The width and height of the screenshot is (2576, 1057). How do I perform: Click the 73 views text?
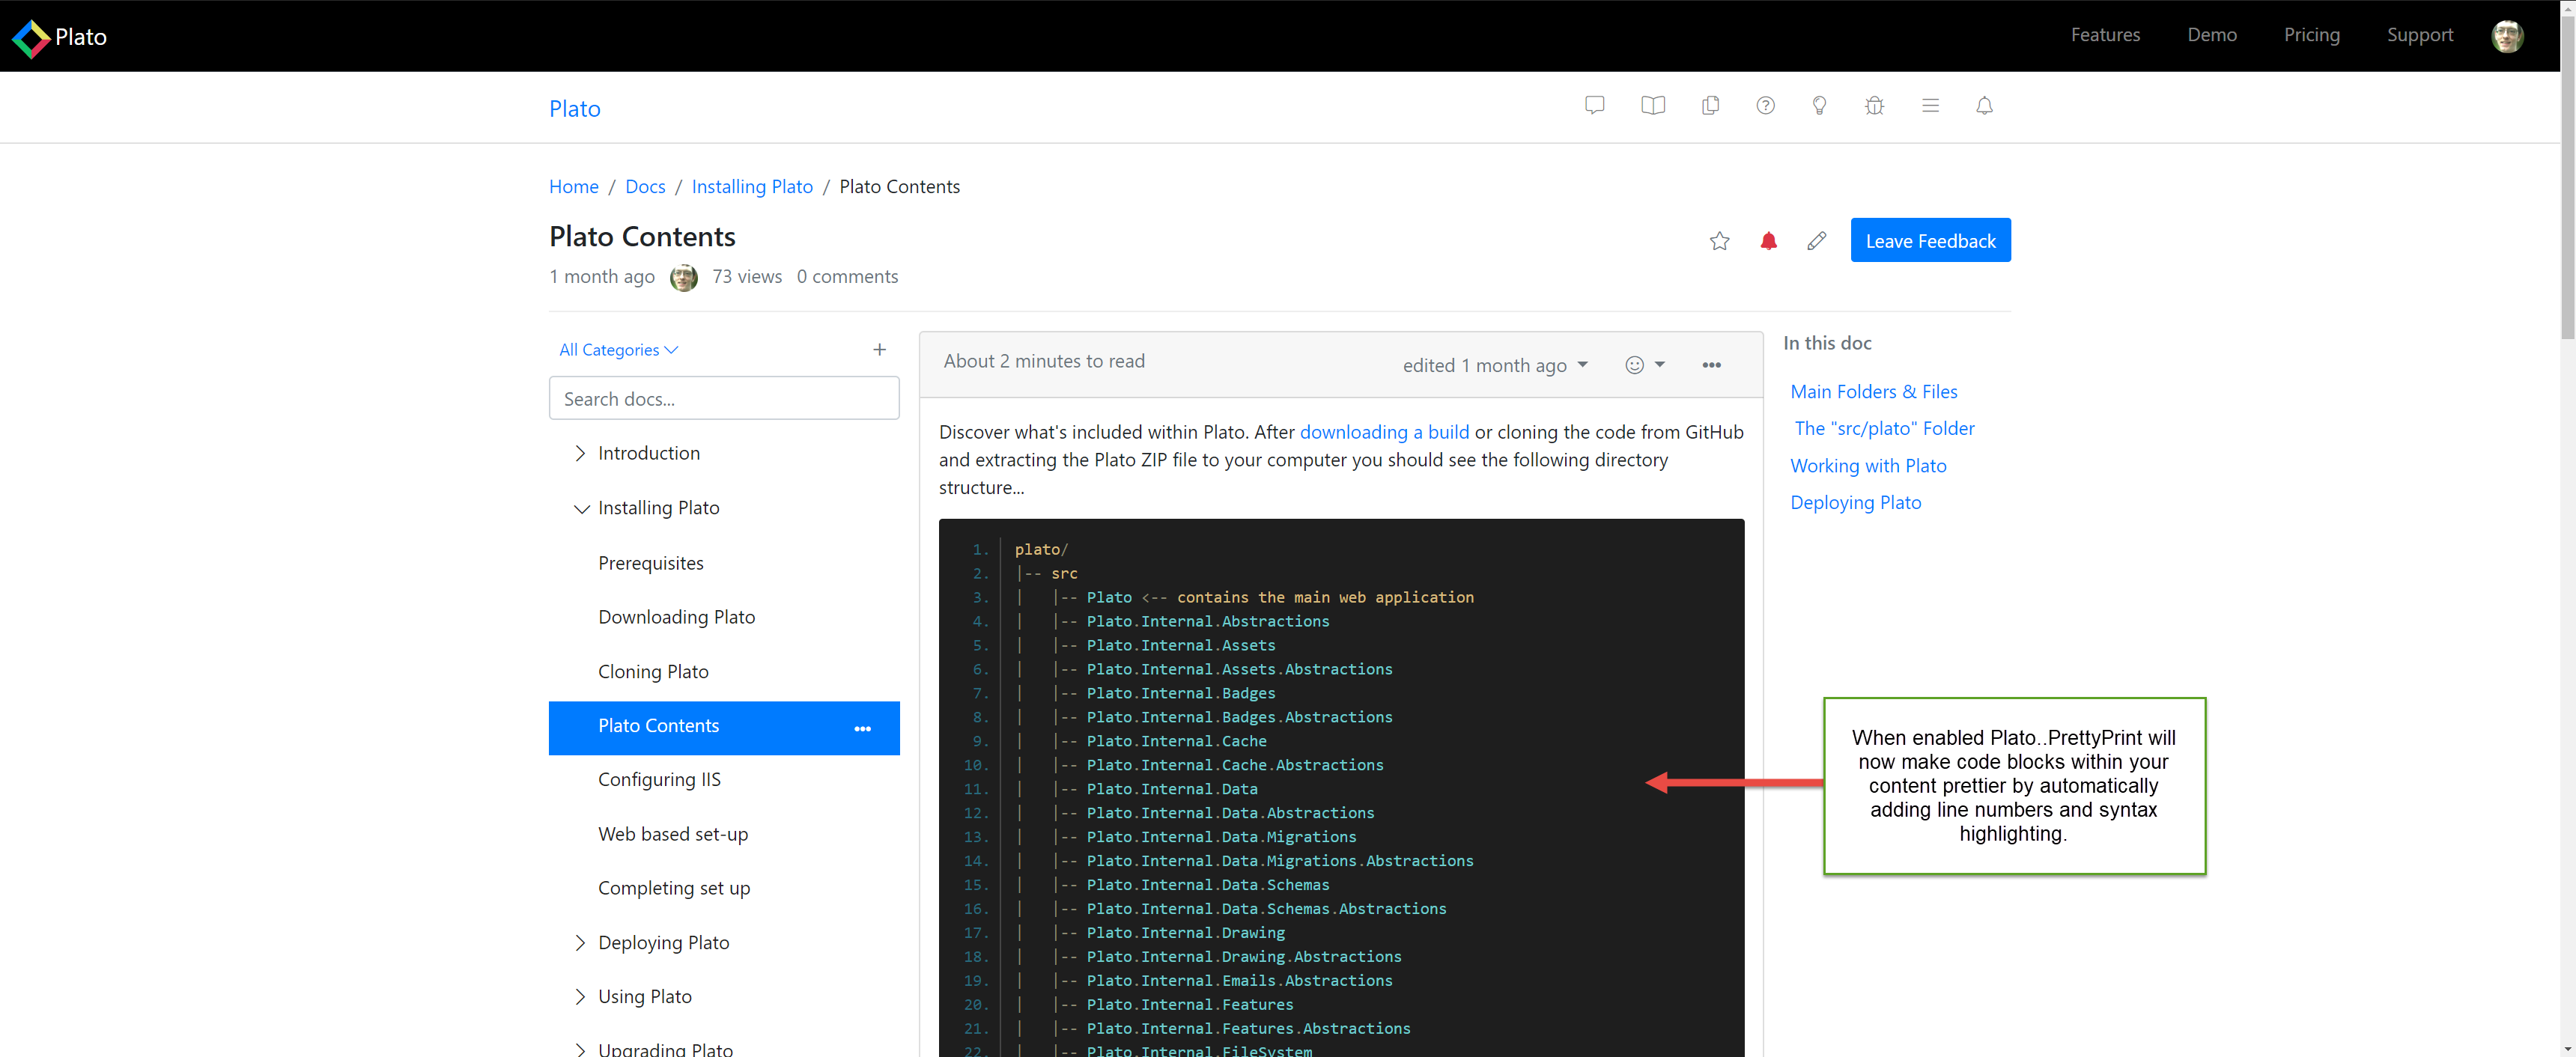tap(746, 276)
